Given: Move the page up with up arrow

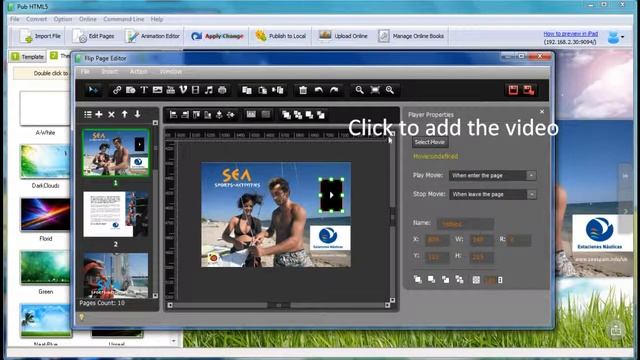Looking at the screenshot, I should click(x=124, y=114).
